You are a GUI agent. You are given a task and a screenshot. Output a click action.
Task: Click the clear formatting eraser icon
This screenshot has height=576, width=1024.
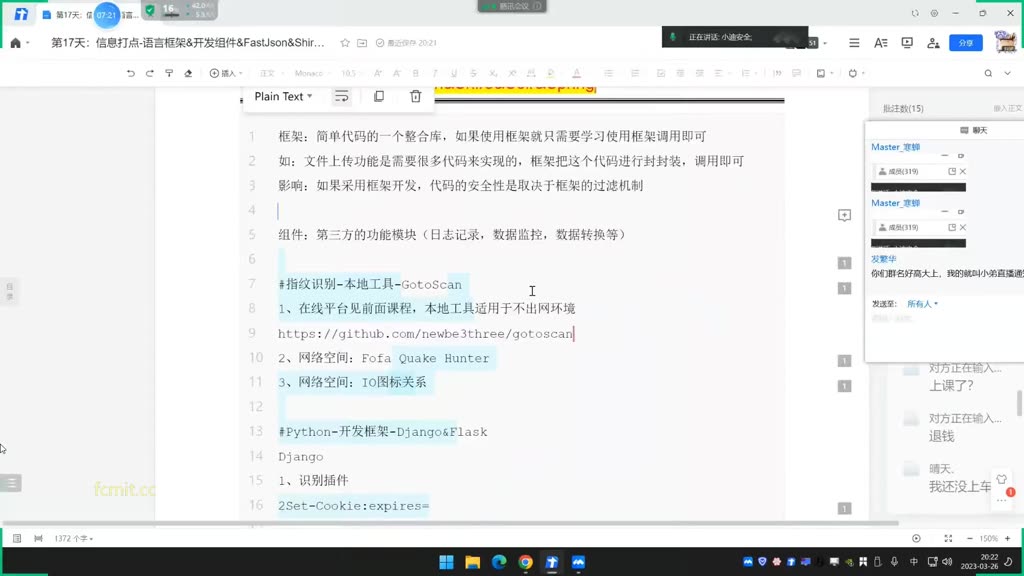[188, 73]
